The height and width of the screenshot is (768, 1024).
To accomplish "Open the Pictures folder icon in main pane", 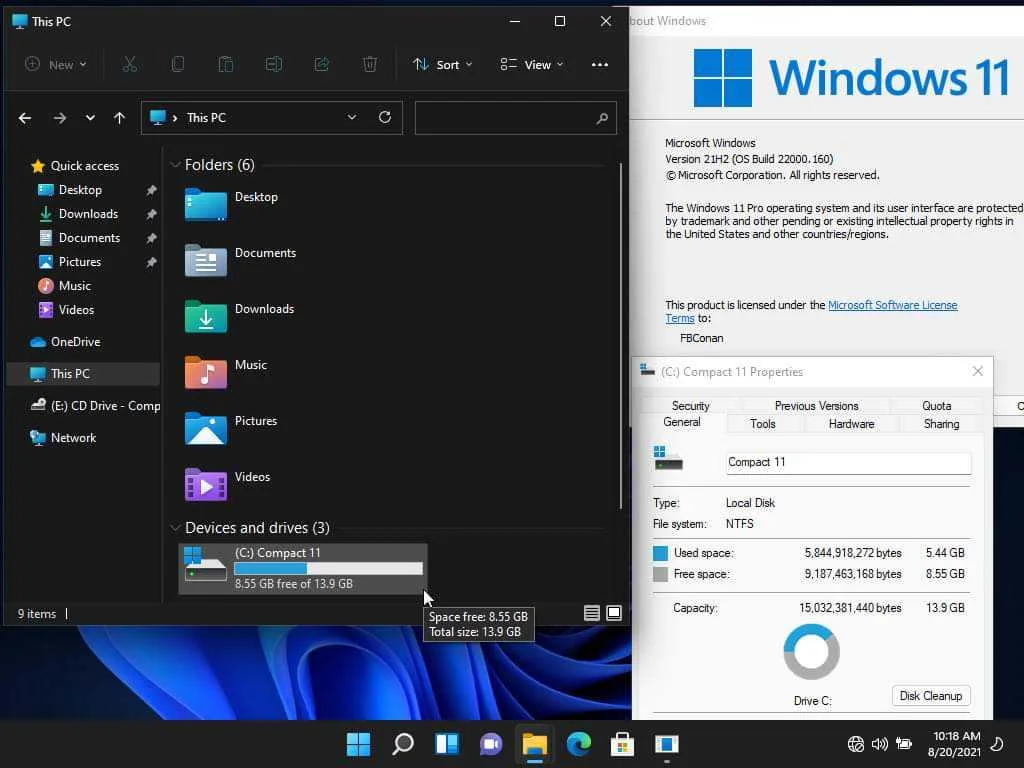I will 206,428.
